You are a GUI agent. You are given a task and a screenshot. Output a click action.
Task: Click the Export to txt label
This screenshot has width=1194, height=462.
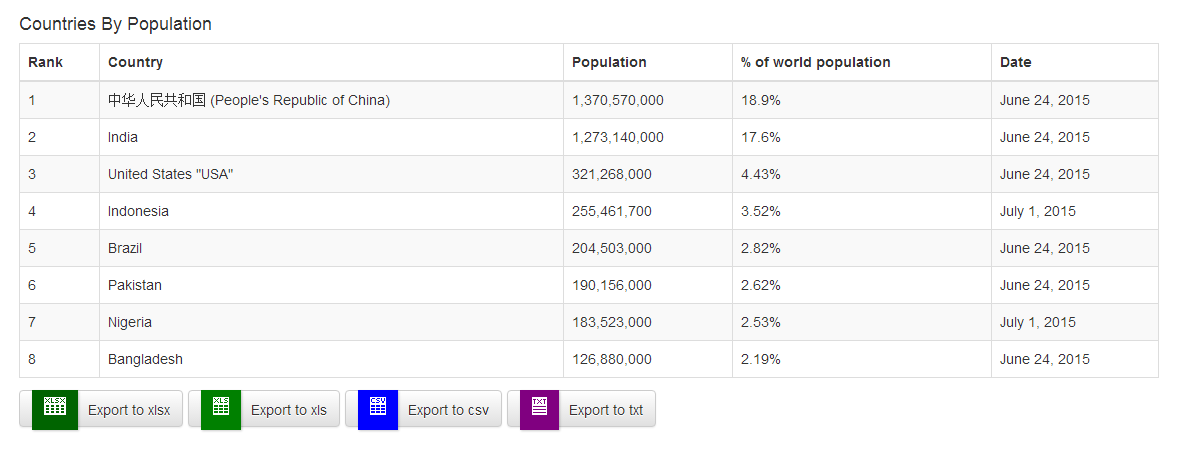[606, 410]
